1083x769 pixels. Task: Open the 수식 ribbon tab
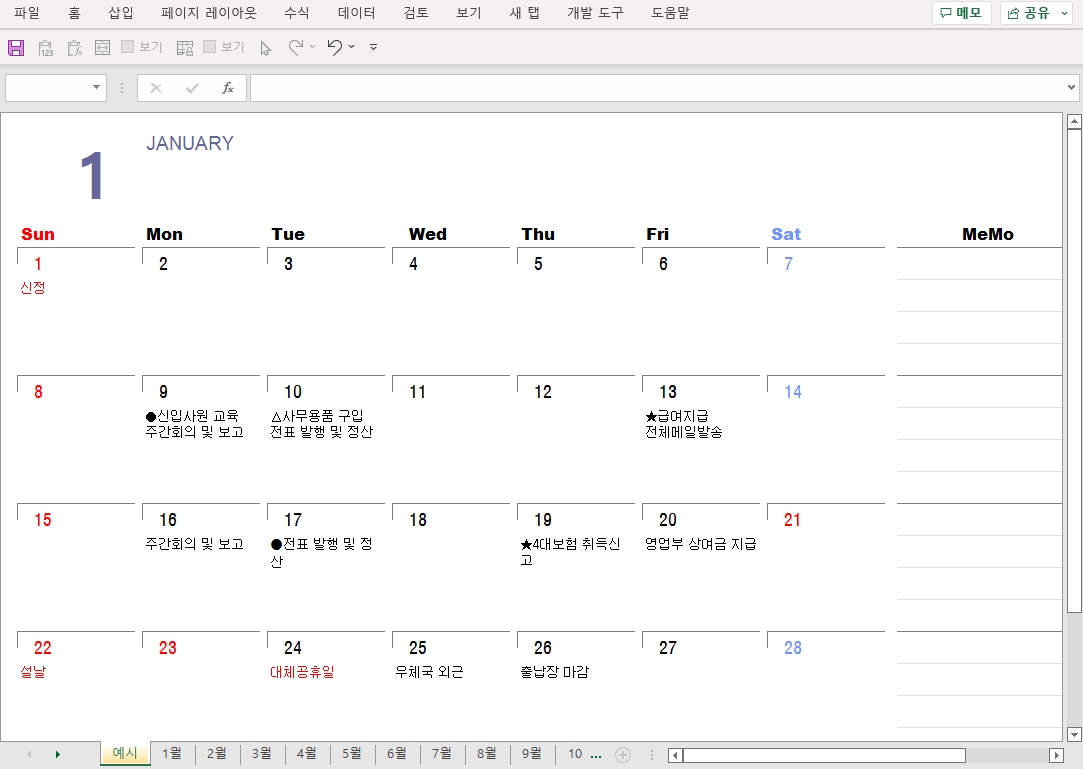coord(297,12)
